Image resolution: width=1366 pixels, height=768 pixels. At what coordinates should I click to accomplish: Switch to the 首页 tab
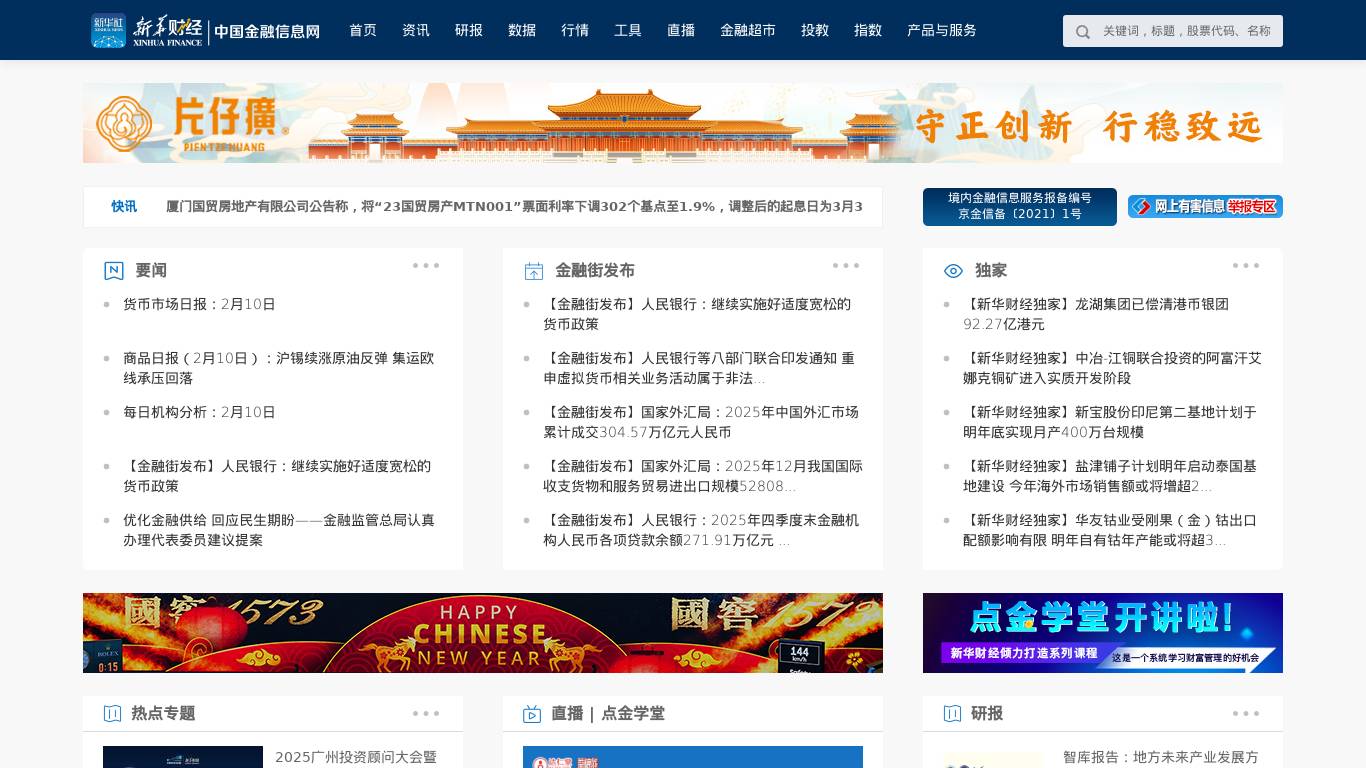(362, 30)
